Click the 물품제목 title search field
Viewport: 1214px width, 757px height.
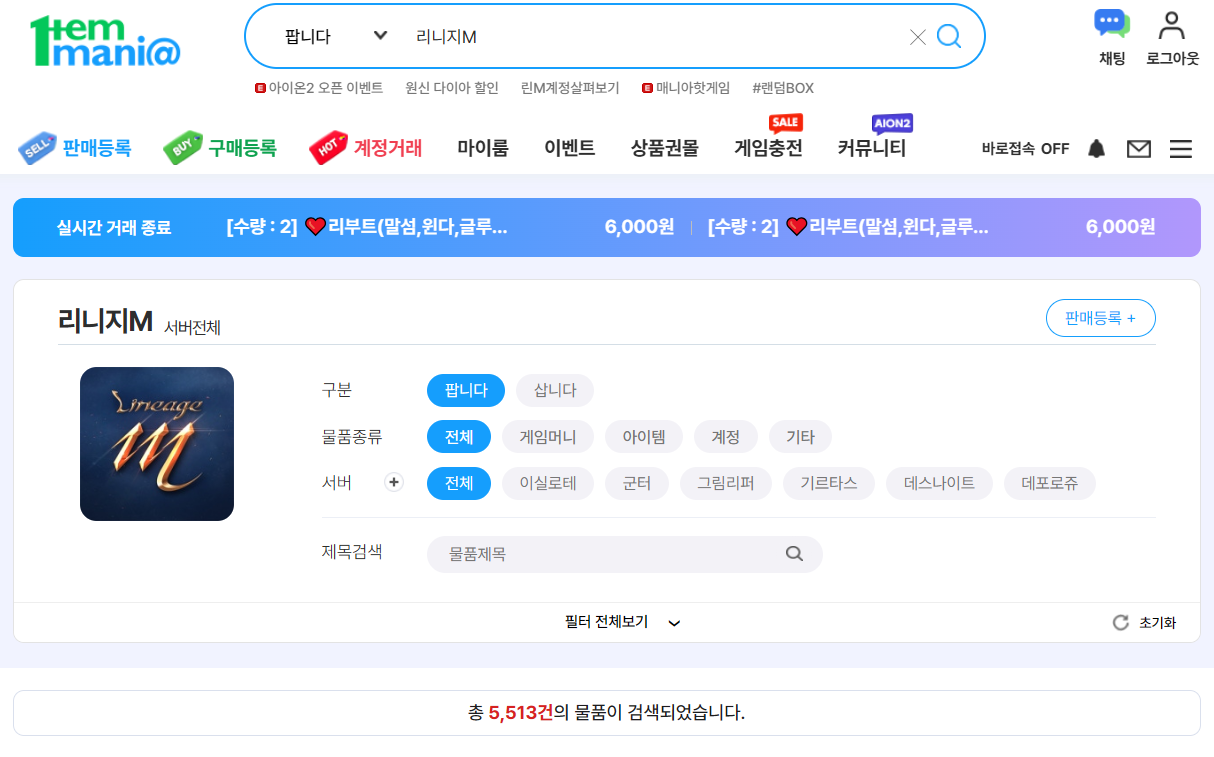pos(625,554)
